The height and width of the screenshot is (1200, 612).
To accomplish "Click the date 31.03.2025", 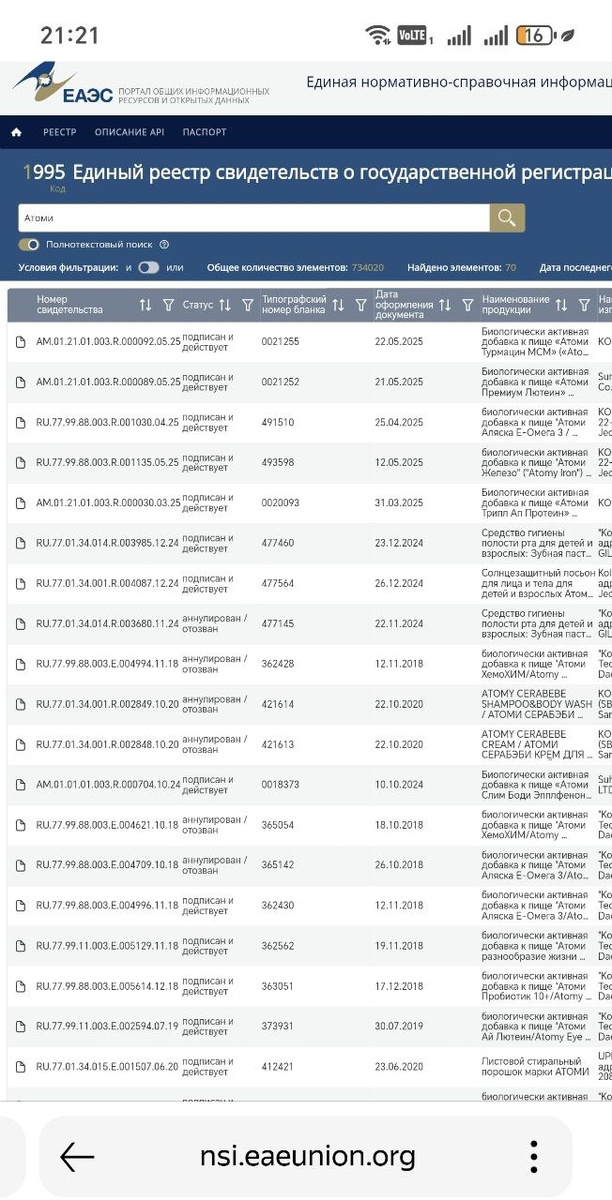I will tap(400, 503).
